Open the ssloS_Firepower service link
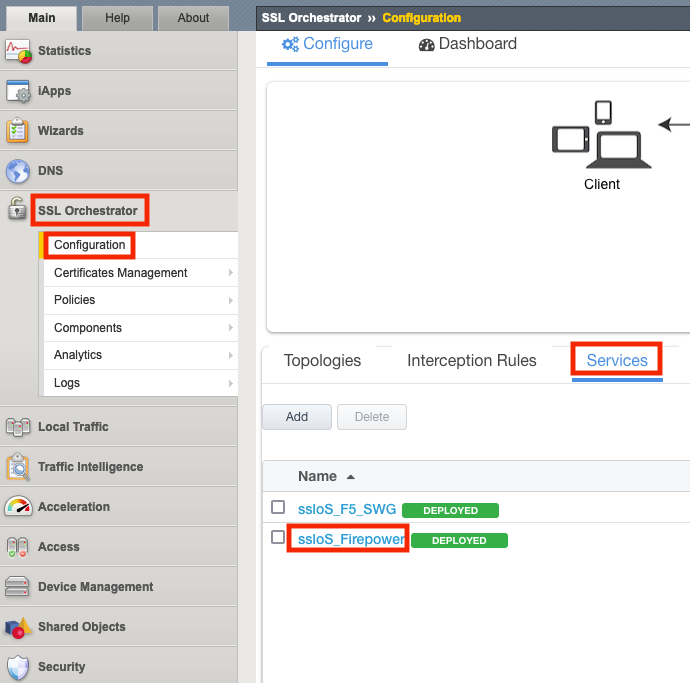The image size is (690, 683). pos(351,539)
